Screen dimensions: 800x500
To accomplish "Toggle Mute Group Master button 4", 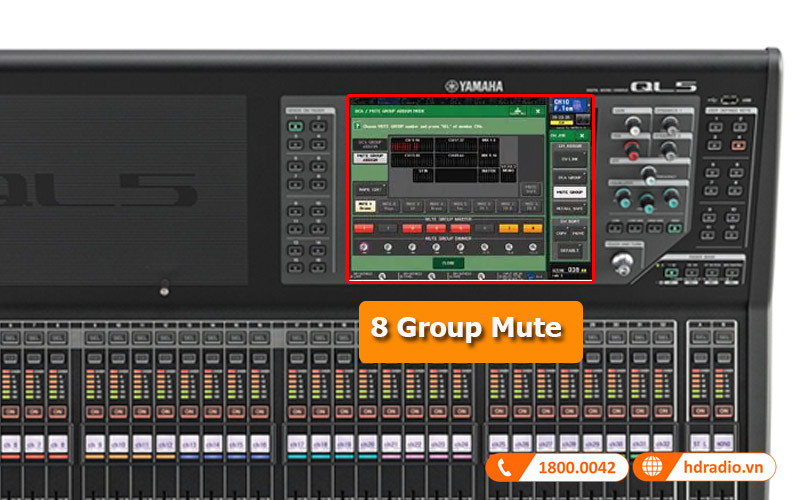I will click(x=436, y=228).
